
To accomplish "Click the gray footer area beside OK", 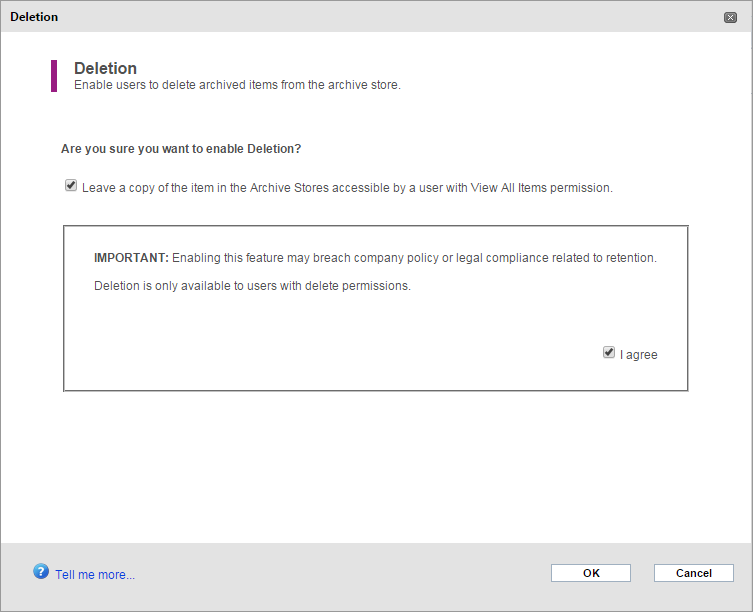I will (336, 573).
